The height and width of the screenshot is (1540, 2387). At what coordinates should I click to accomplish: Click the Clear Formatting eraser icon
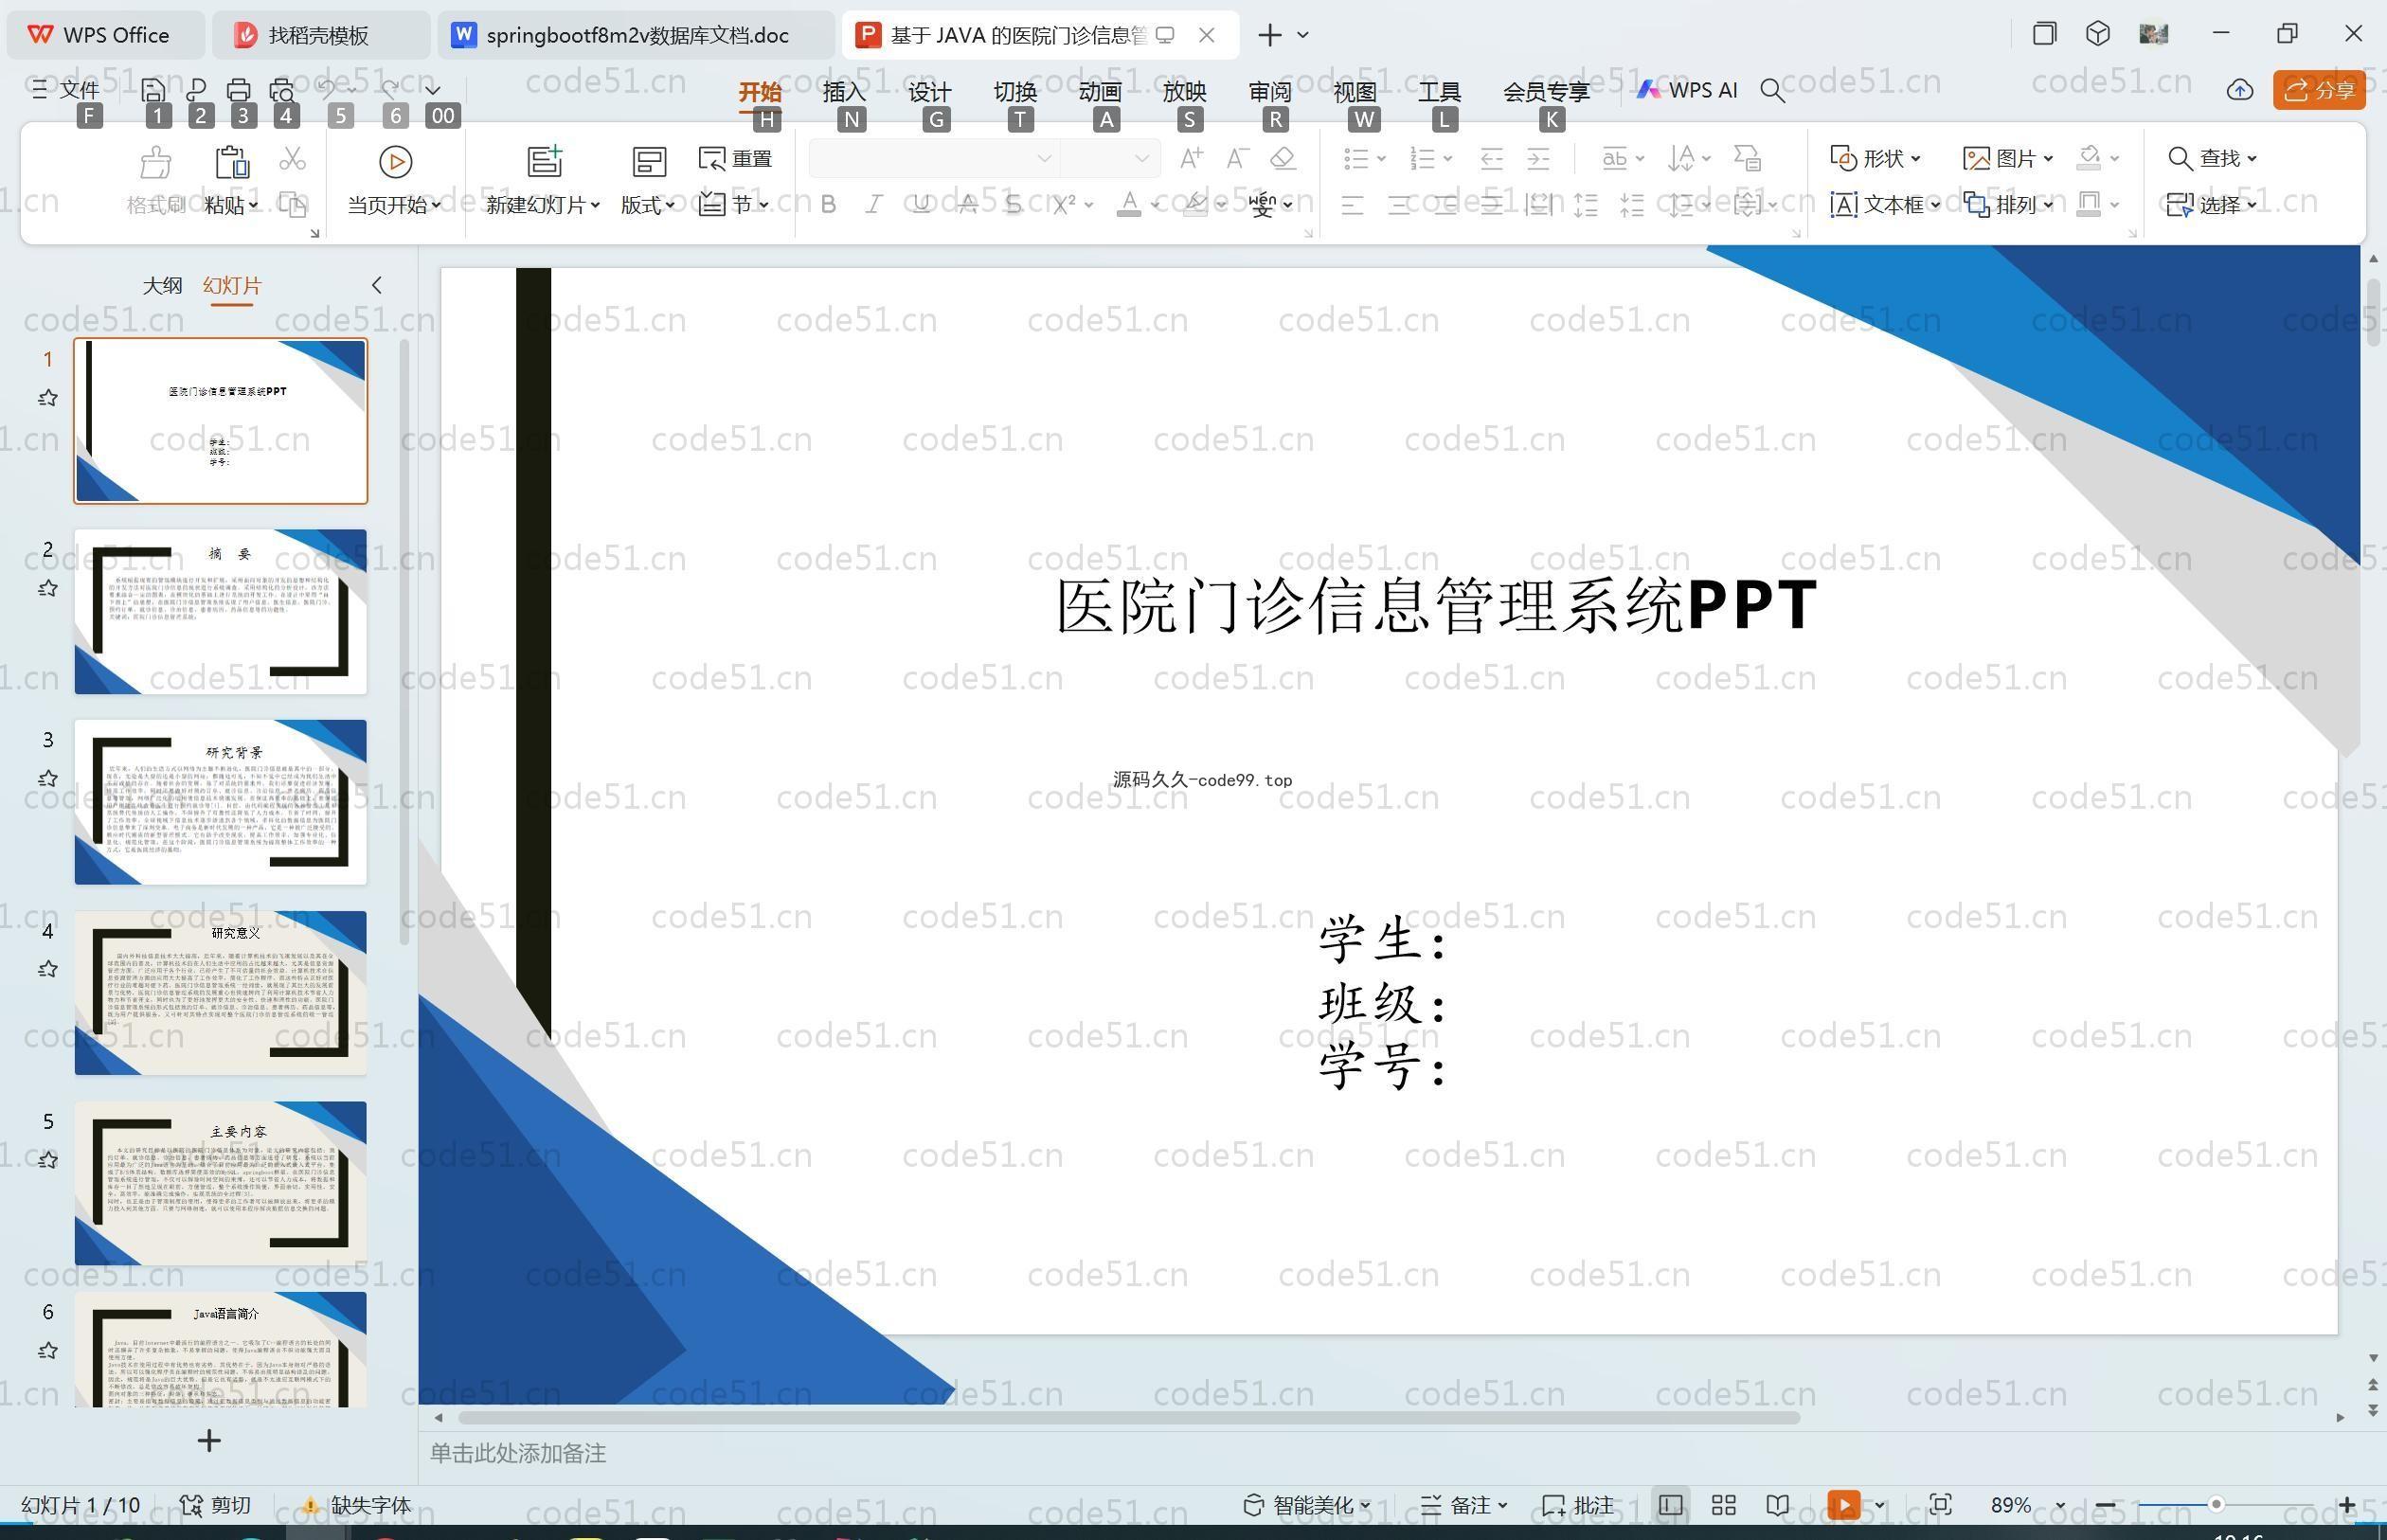(x=1283, y=158)
